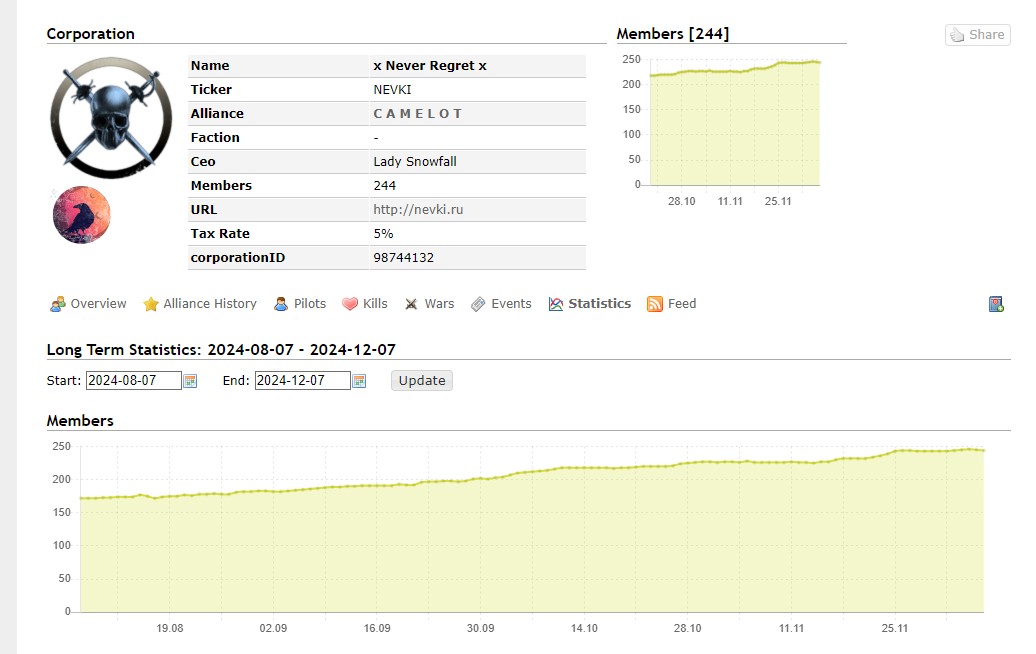Open the Feed tab
Viewport: 1036px width, 654px height.
(x=682, y=304)
